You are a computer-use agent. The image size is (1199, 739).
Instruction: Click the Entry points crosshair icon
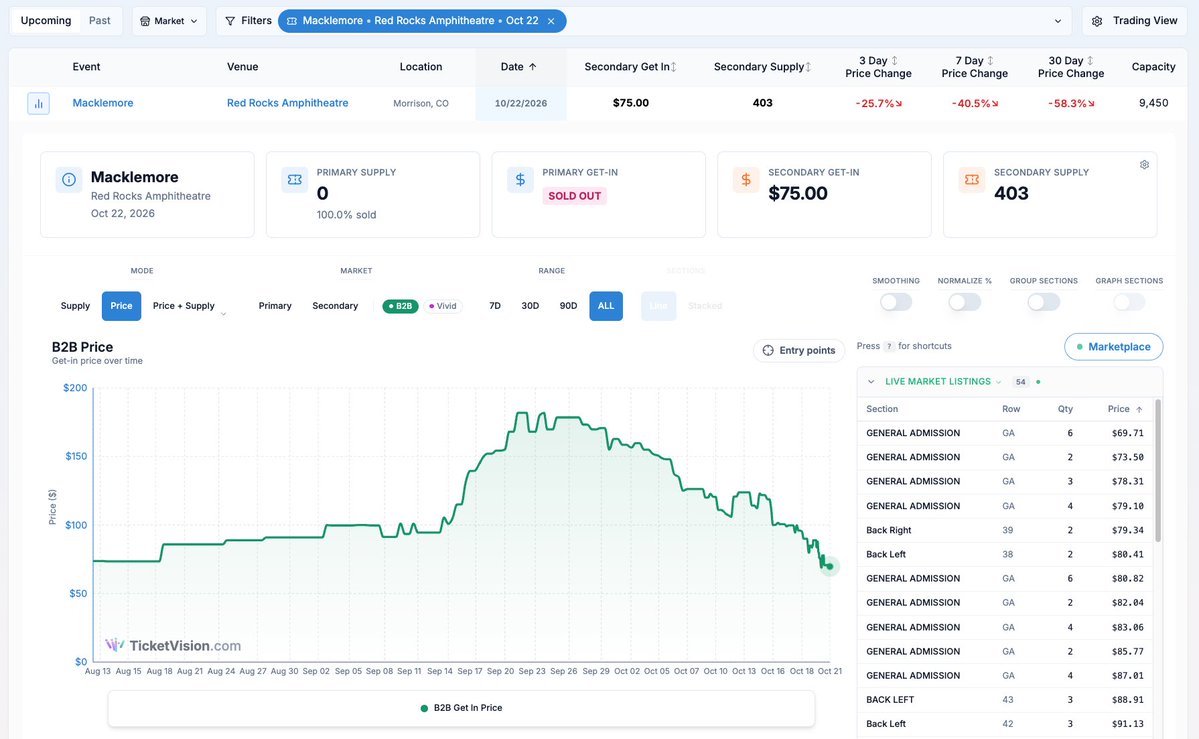point(768,350)
